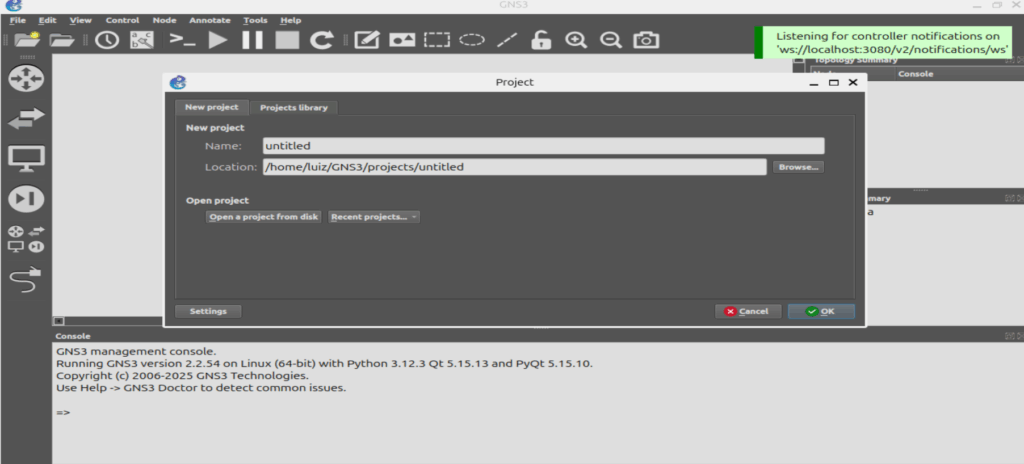The image size is (1024, 464).
Task: Open the Switches device category
Action: tap(26, 119)
